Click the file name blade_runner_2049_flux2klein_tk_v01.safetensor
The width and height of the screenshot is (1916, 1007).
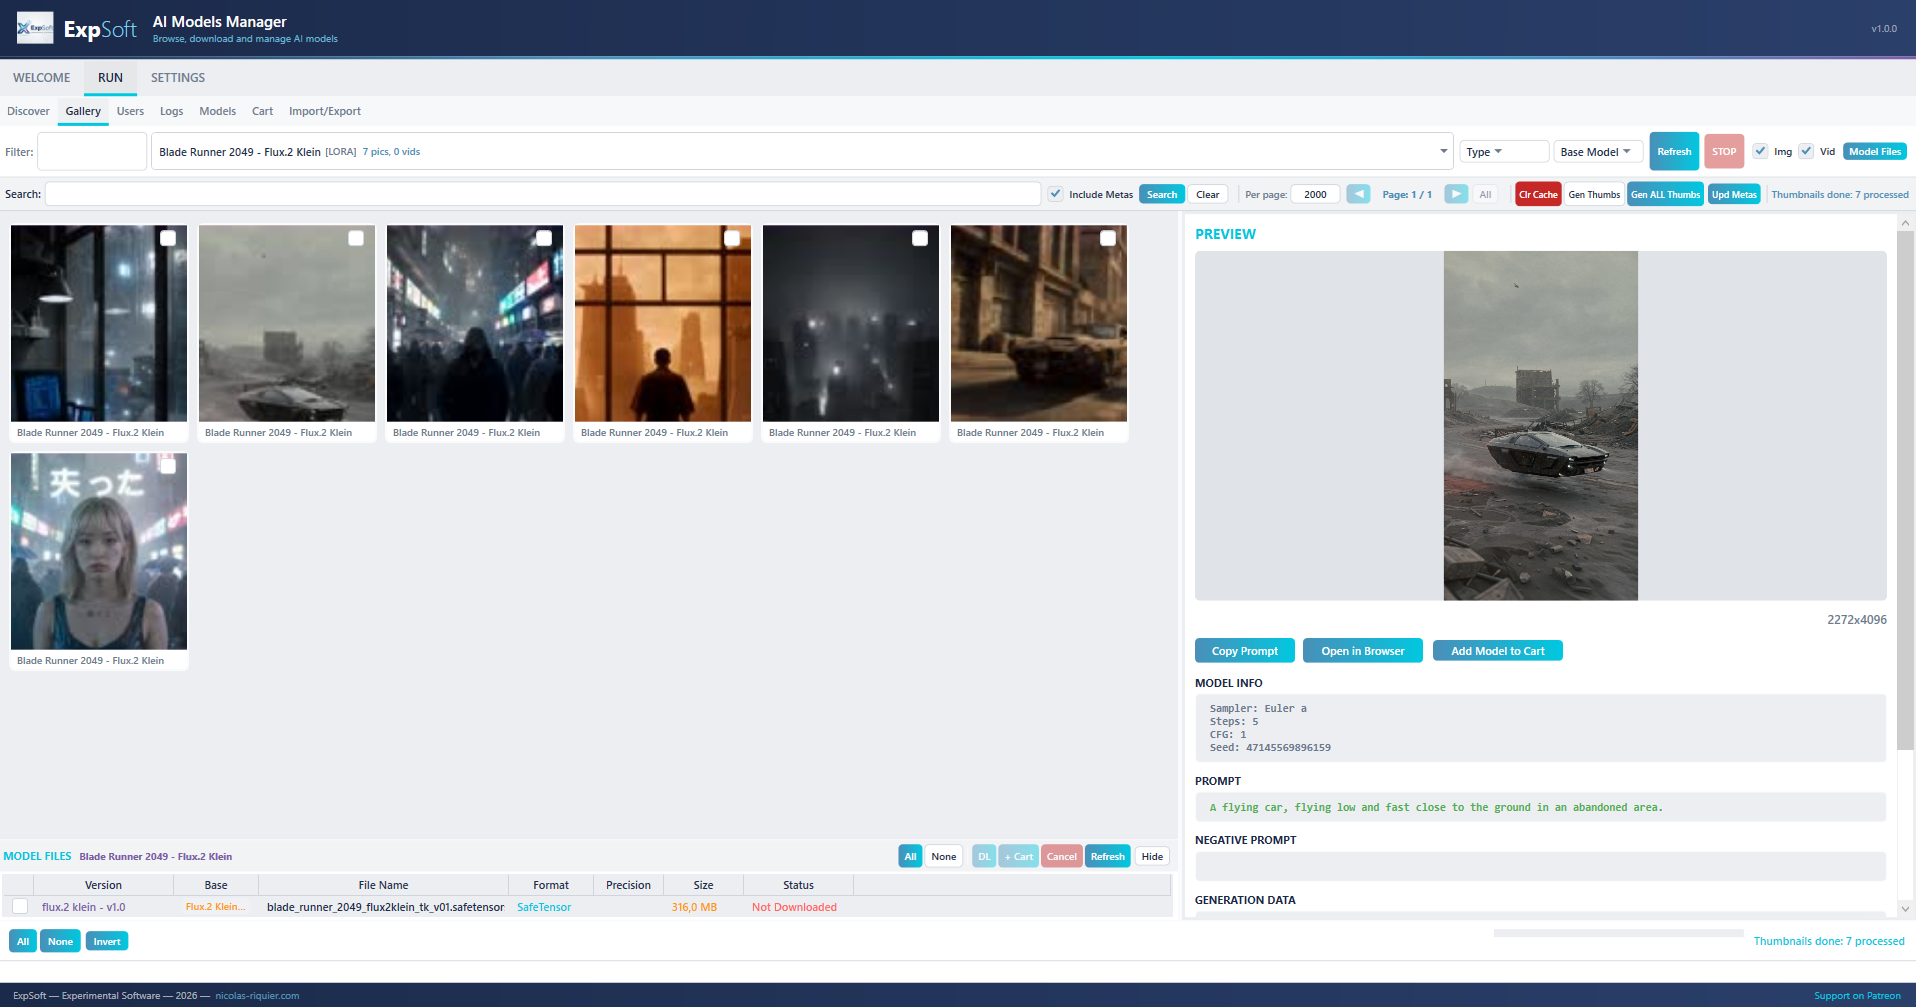coord(385,907)
